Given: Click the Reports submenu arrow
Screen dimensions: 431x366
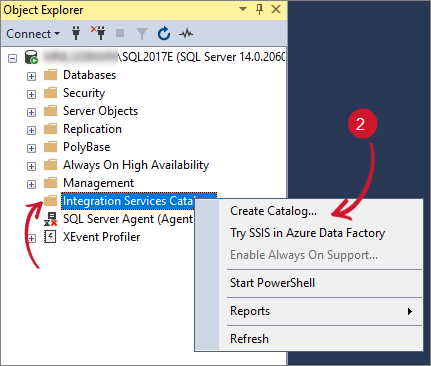Looking at the screenshot, I should 410,311.
